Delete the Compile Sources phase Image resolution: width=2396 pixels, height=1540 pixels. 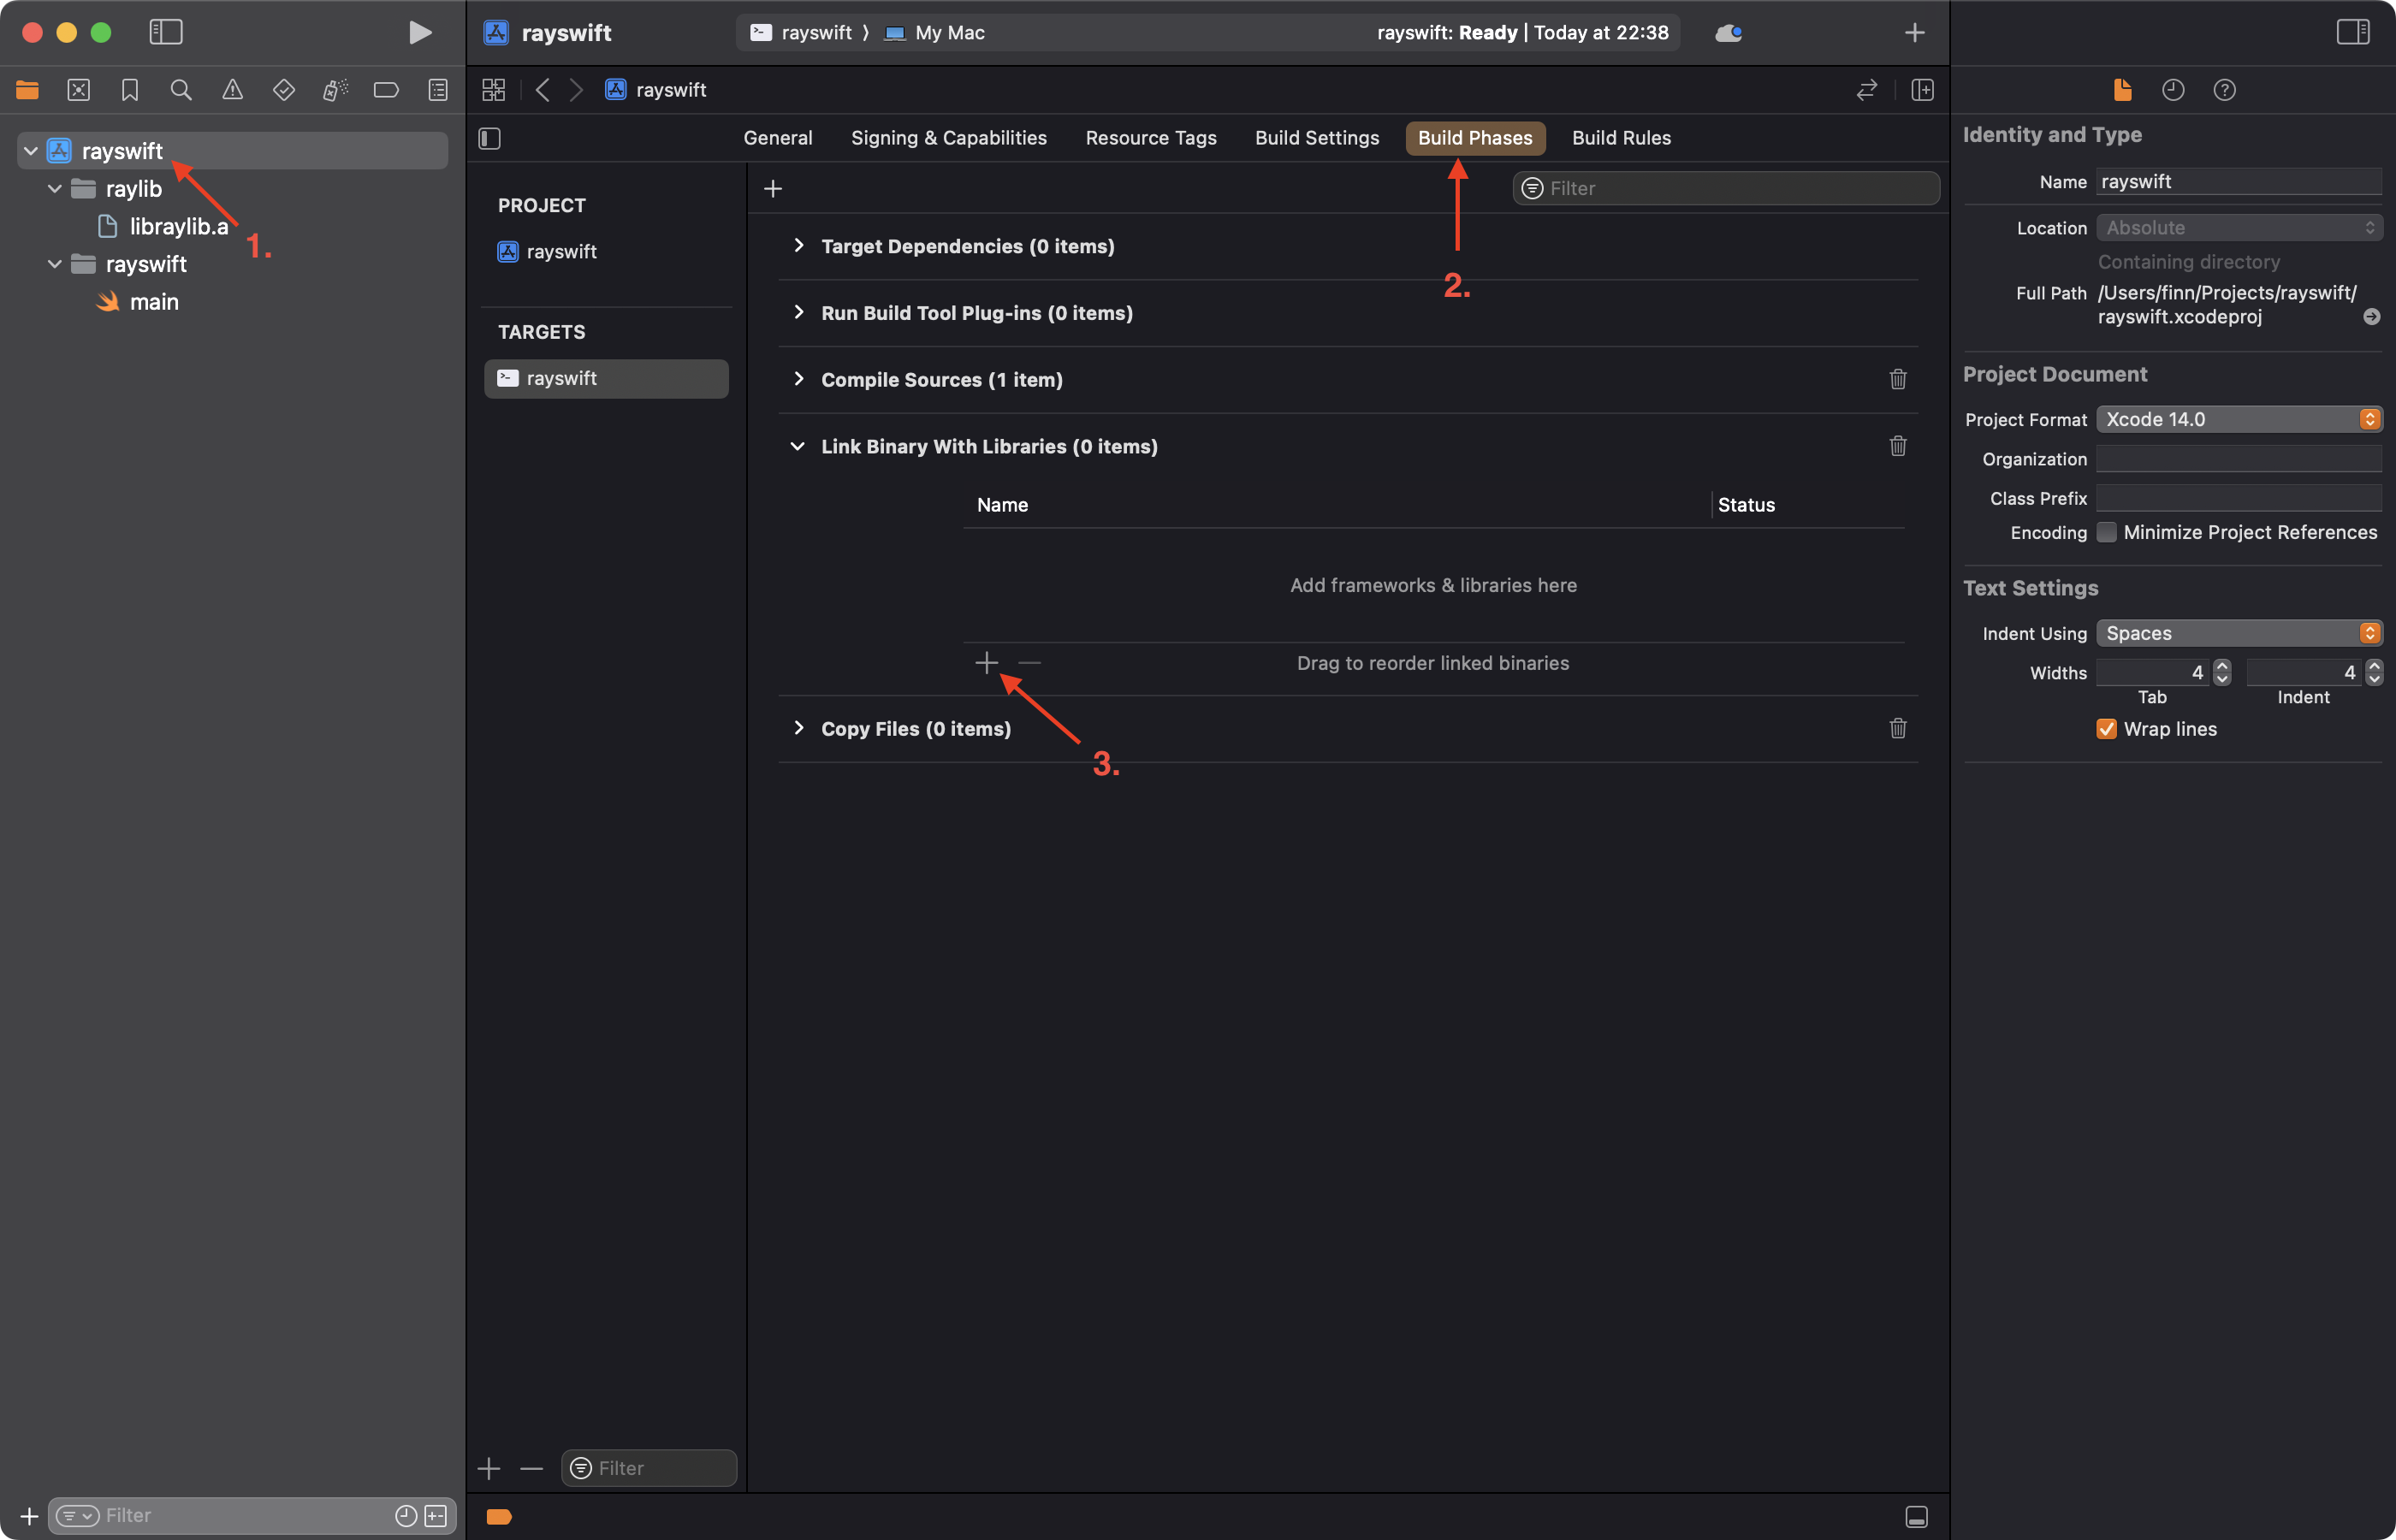coord(1898,379)
